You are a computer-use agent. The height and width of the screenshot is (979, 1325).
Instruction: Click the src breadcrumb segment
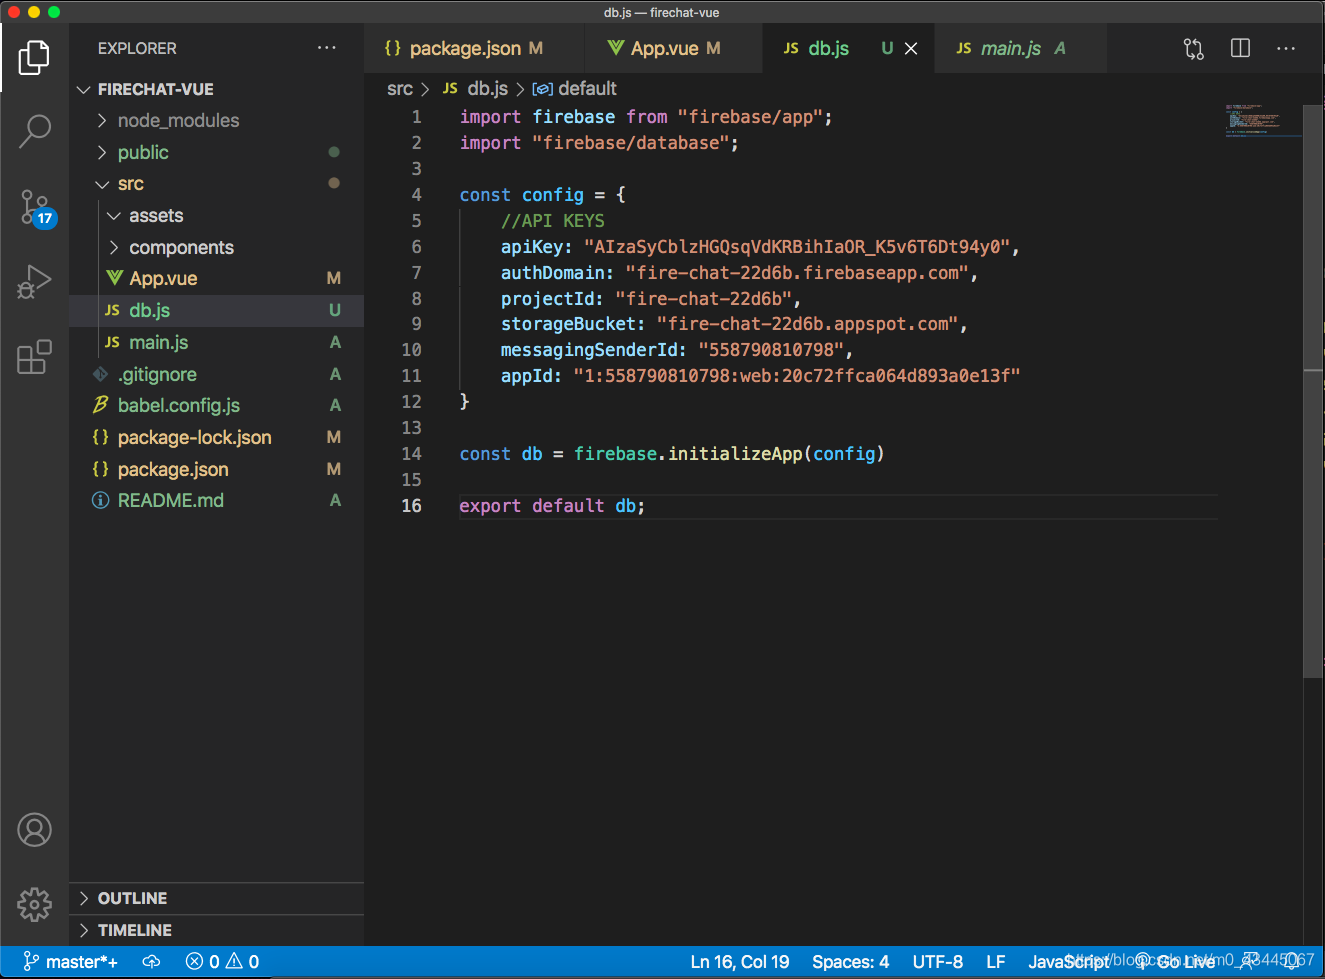[400, 89]
